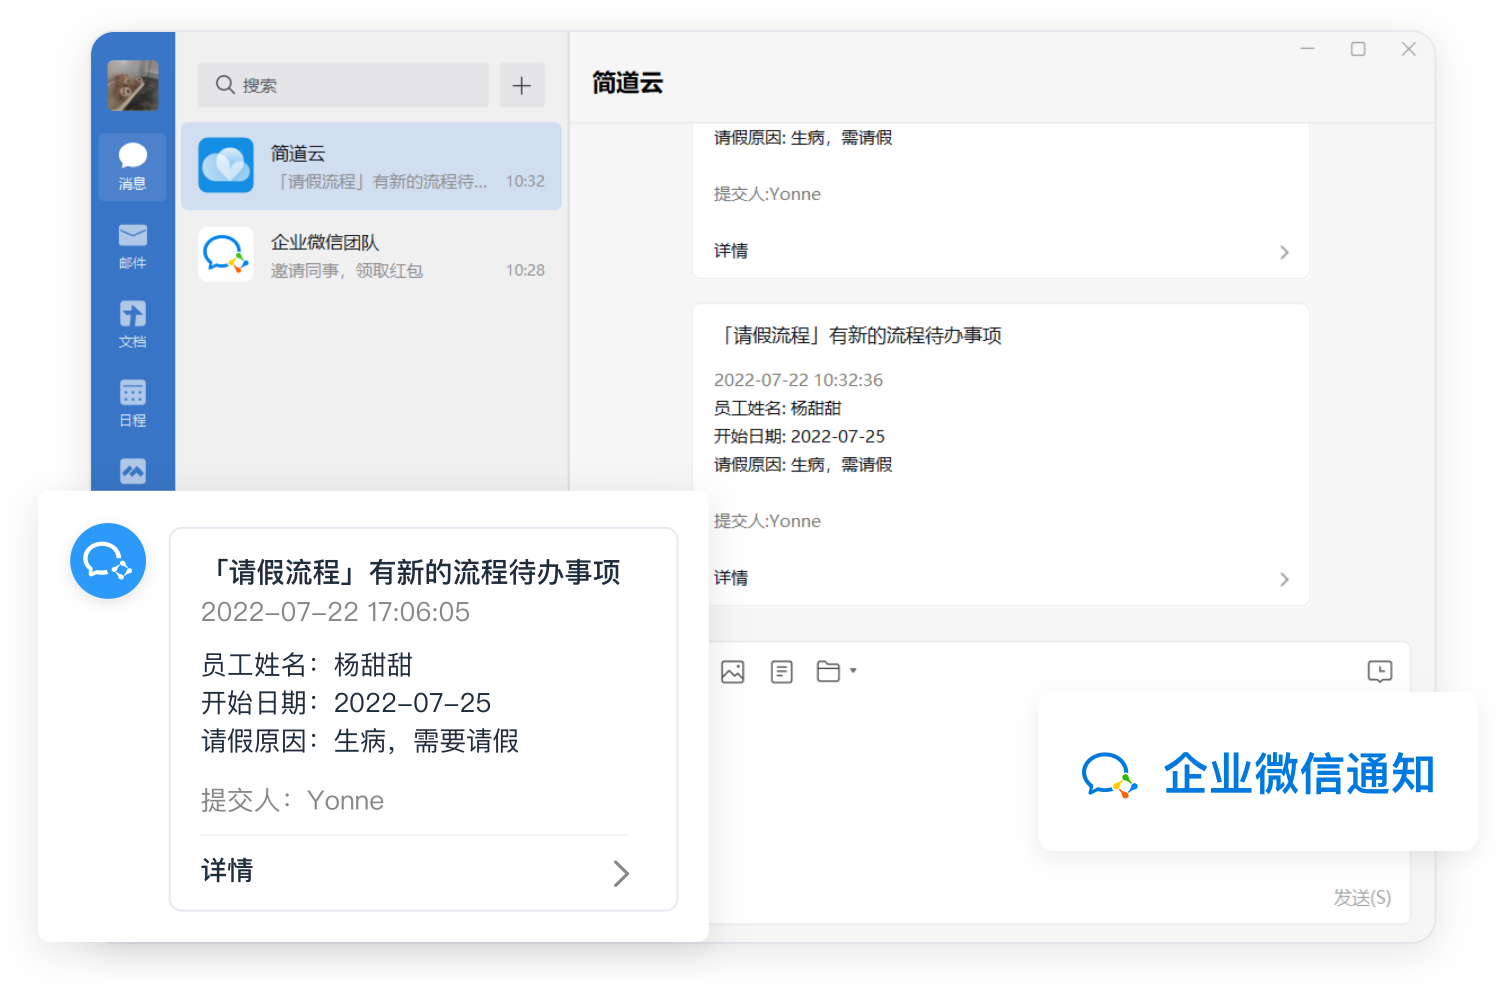This screenshot has width=1500, height=990.
Task: Open the Calendar (日程) sidebar icon
Action: tap(132, 403)
